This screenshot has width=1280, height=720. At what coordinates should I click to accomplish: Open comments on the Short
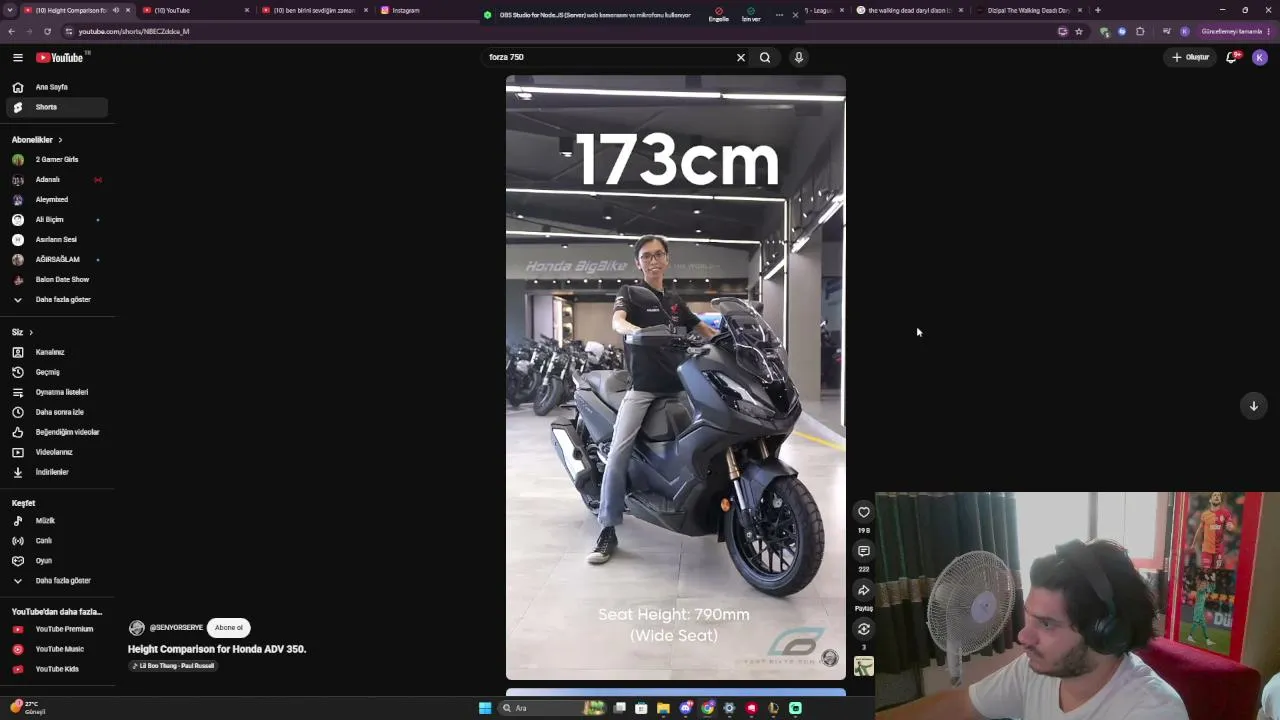(864, 552)
